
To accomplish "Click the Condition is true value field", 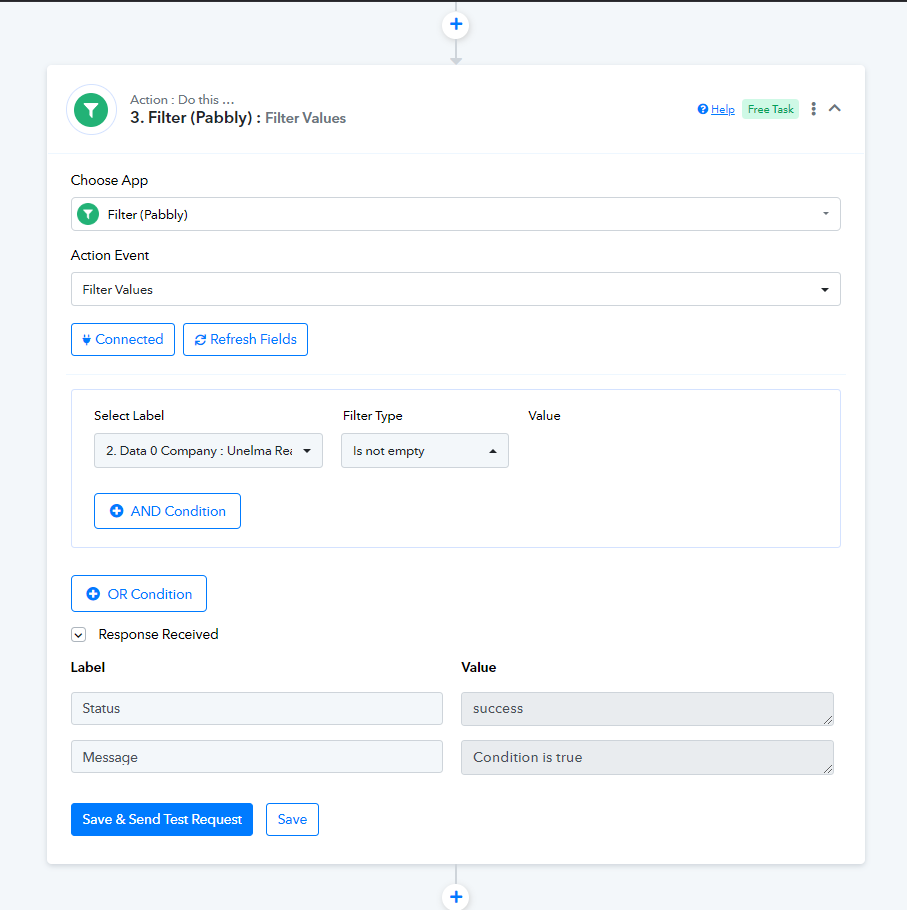I will 647,757.
